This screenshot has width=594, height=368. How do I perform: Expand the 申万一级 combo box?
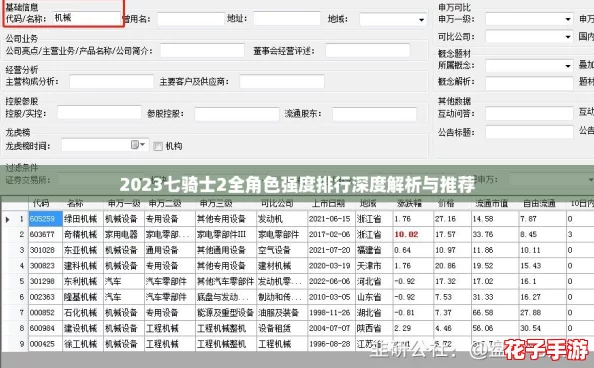[567, 19]
